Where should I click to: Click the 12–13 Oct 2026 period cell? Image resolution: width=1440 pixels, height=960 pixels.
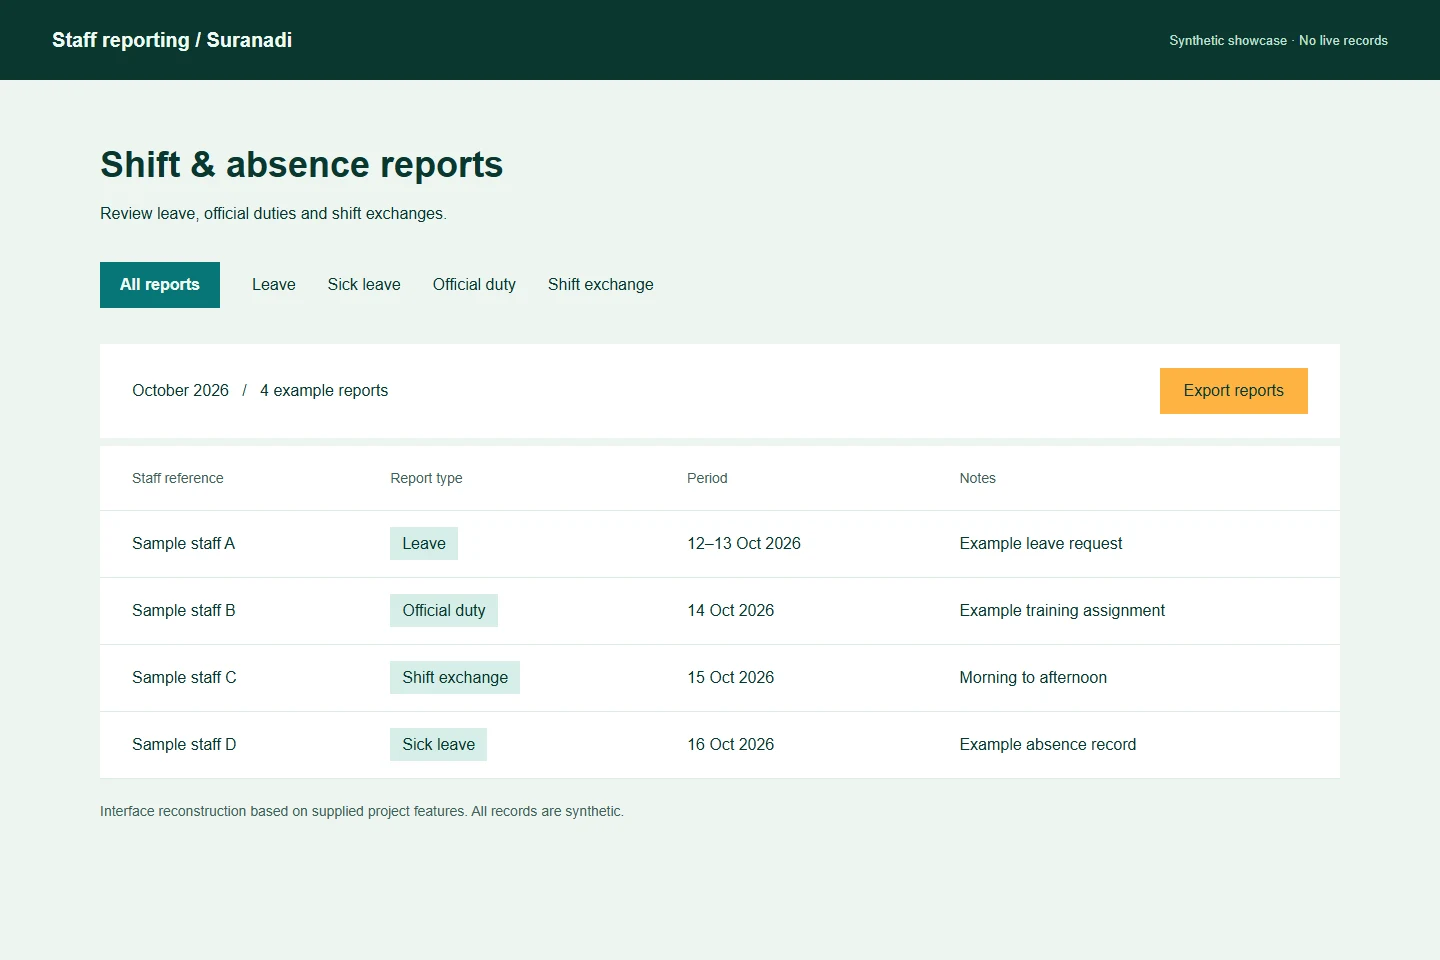[x=744, y=544]
